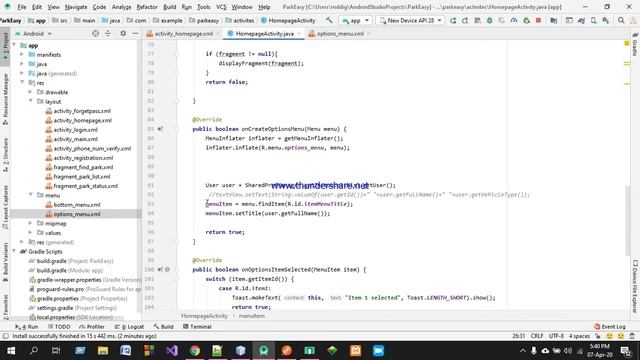Click menuItem in the editor breadcrumb
640x360 pixels.
coord(251,316)
